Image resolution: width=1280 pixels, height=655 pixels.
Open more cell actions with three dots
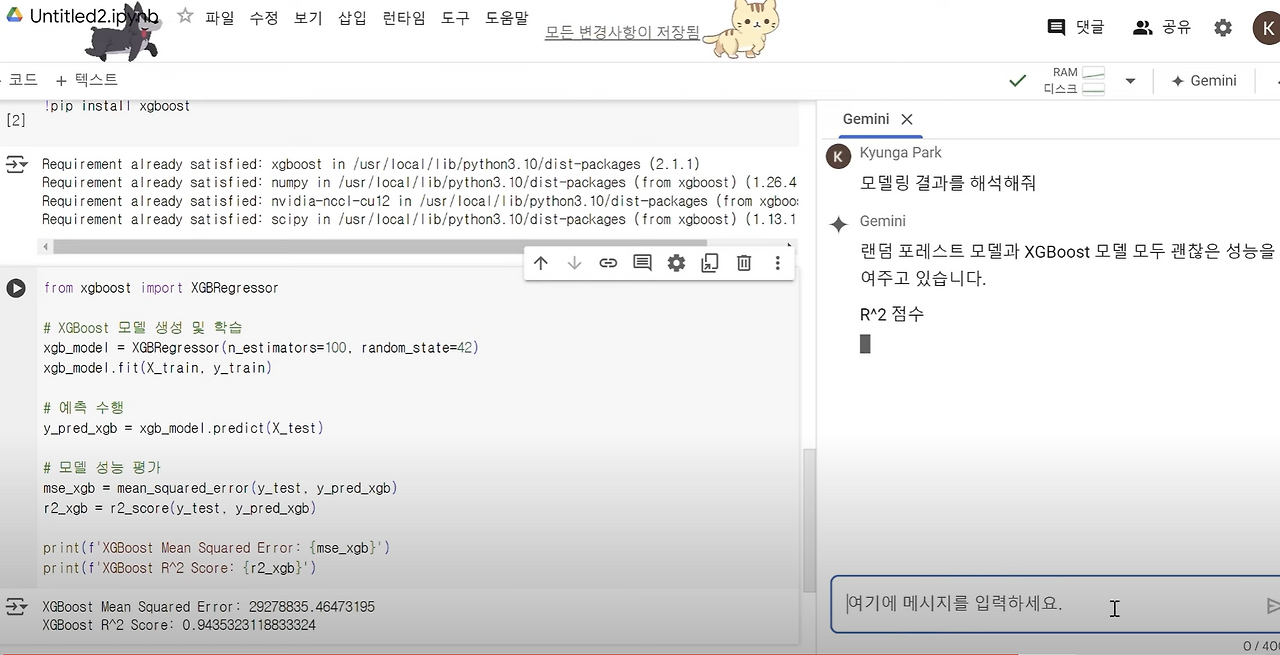pos(777,262)
